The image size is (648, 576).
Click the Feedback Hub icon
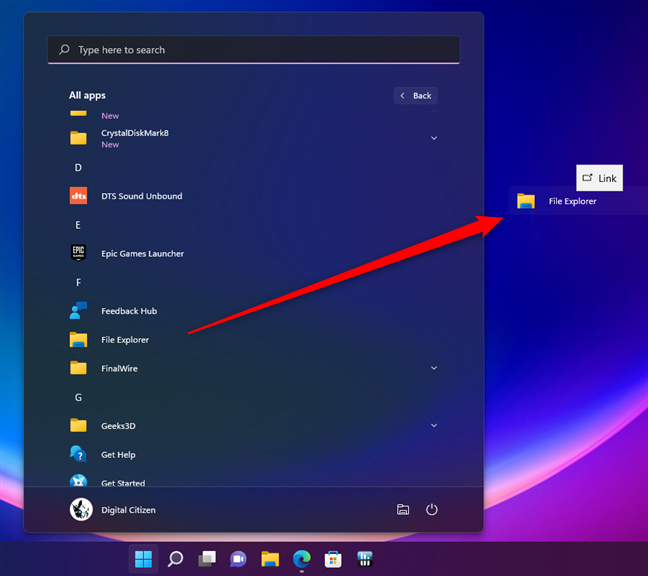(x=78, y=311)
